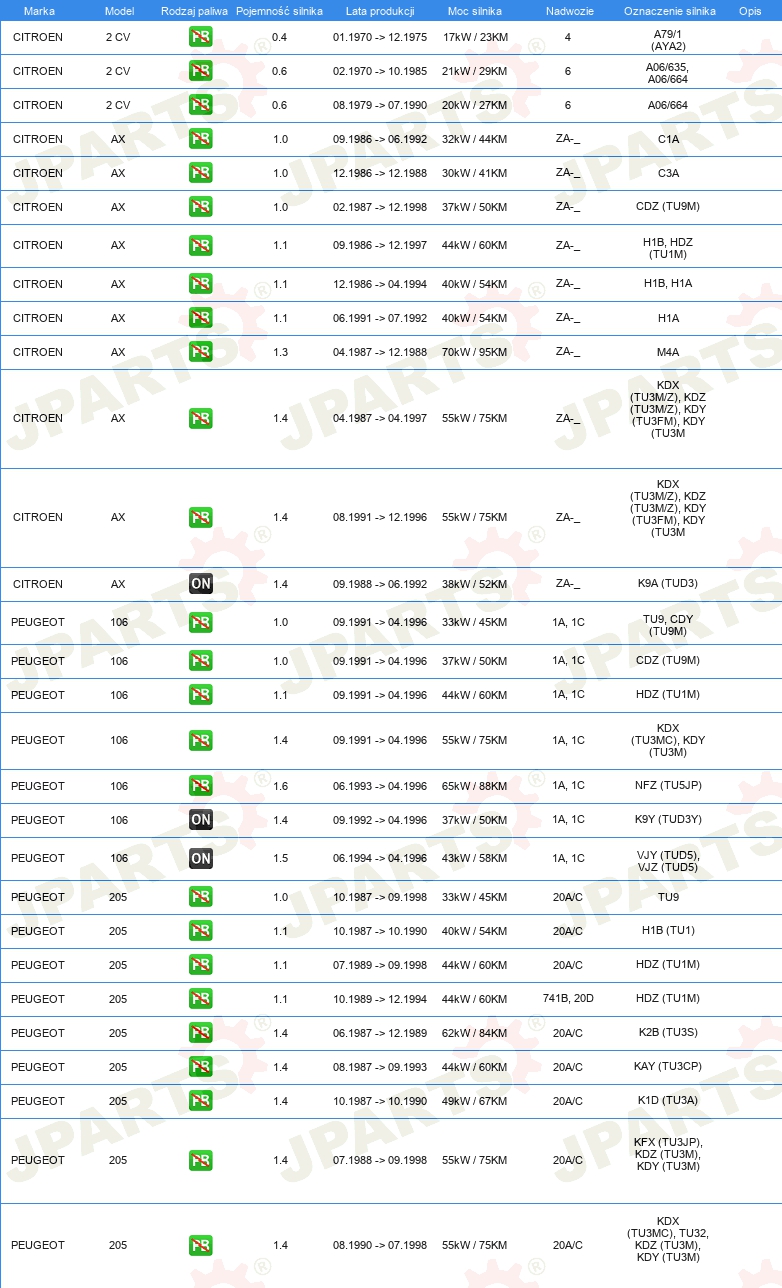The image size is (782, 1288).
Task: Click the Pojemność silnika column header
Action: (x=280, y=11)
